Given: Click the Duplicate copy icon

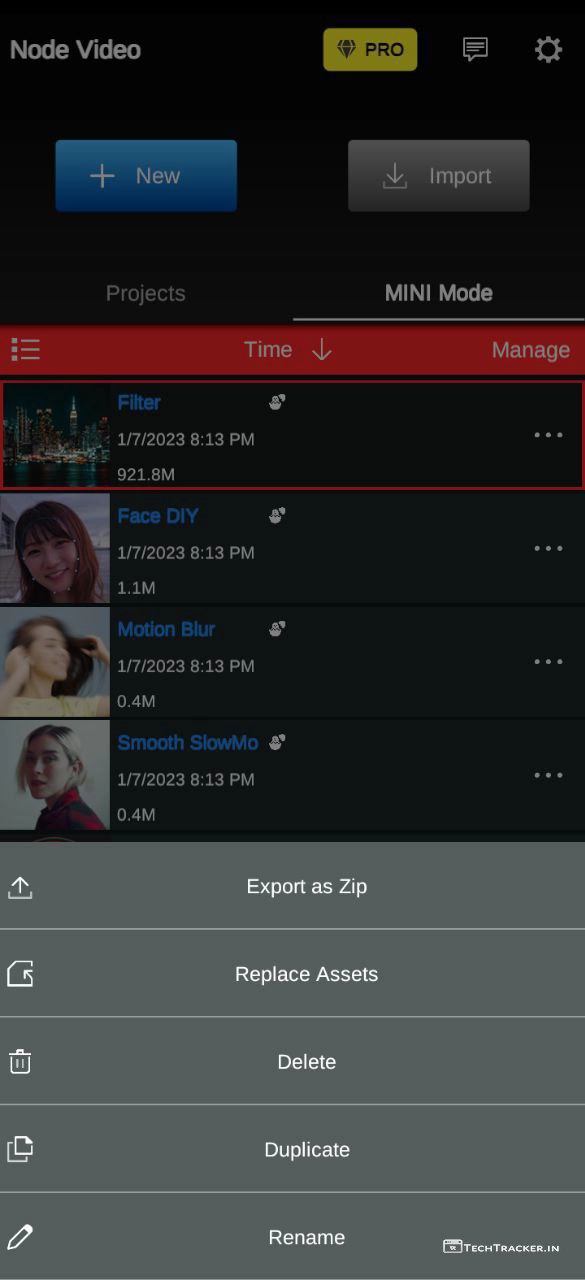Looking at the screenshot, I should [20, 1149].
